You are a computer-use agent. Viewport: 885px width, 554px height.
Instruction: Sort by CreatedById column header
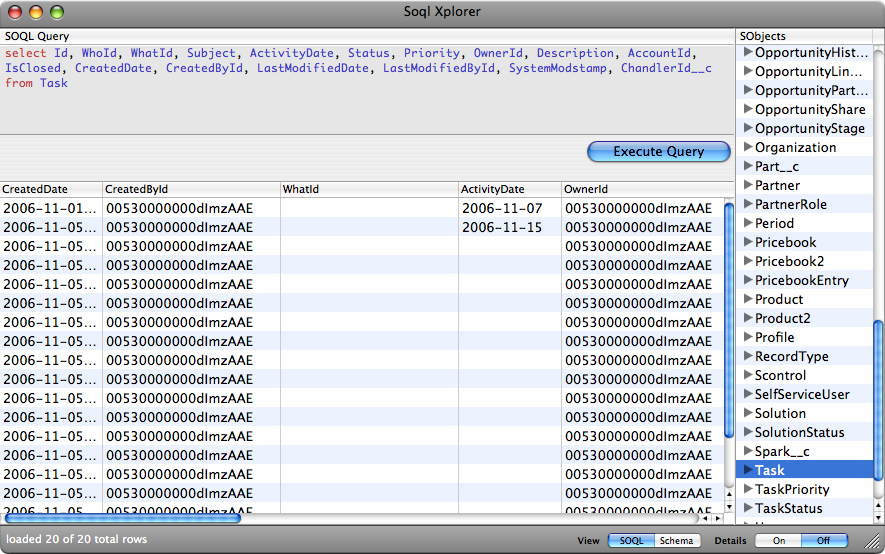[191, 189]
